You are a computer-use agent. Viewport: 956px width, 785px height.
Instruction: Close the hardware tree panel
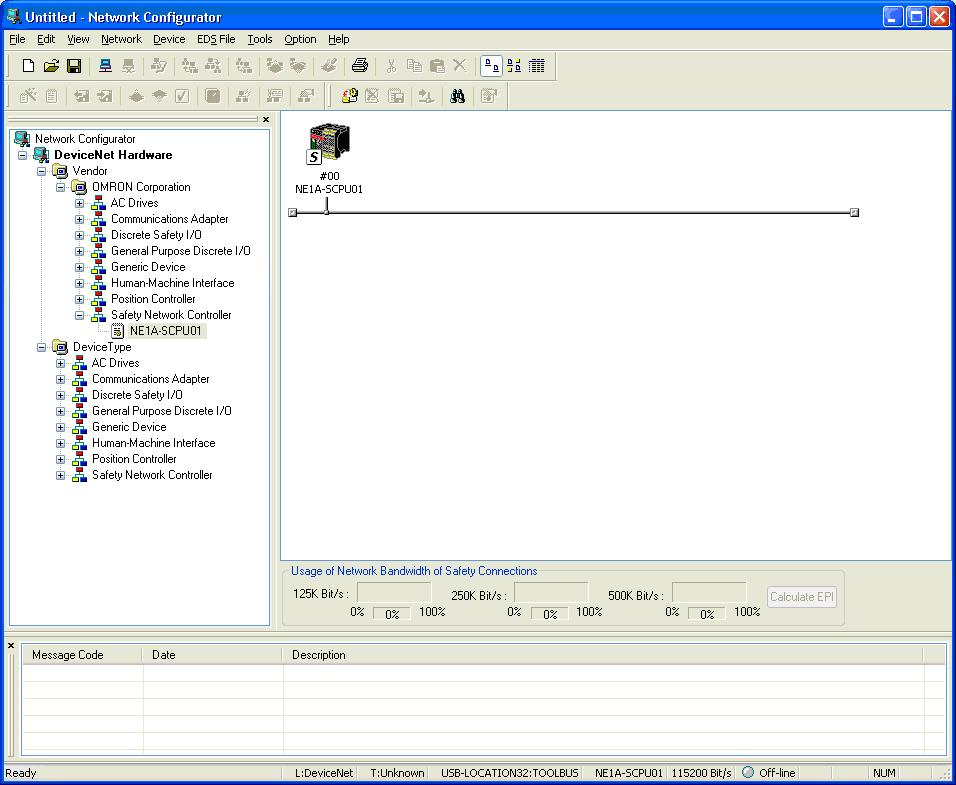coord(266,119)
